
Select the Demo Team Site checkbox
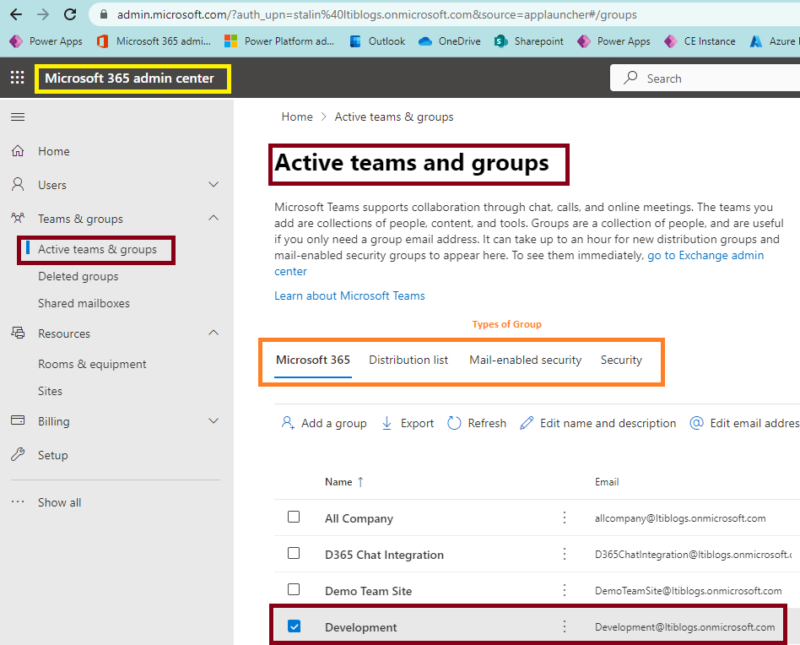point(293,589)
